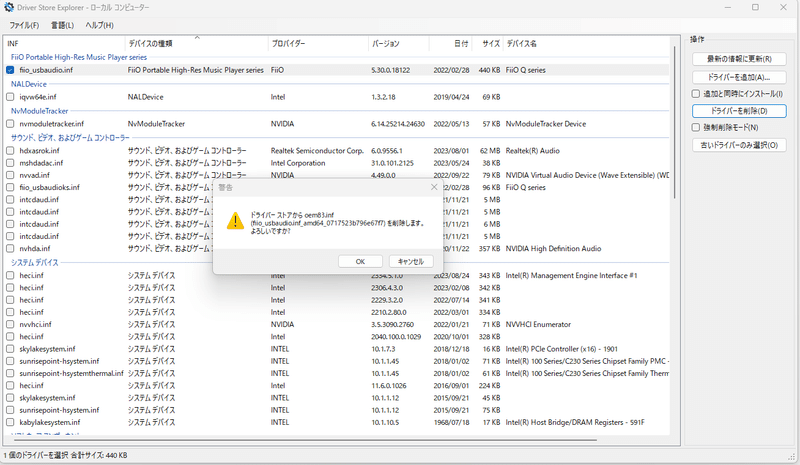Click the Driver Store Explorer app icon
The height and width of the screenshot is (465, 800).
(9, 7)
